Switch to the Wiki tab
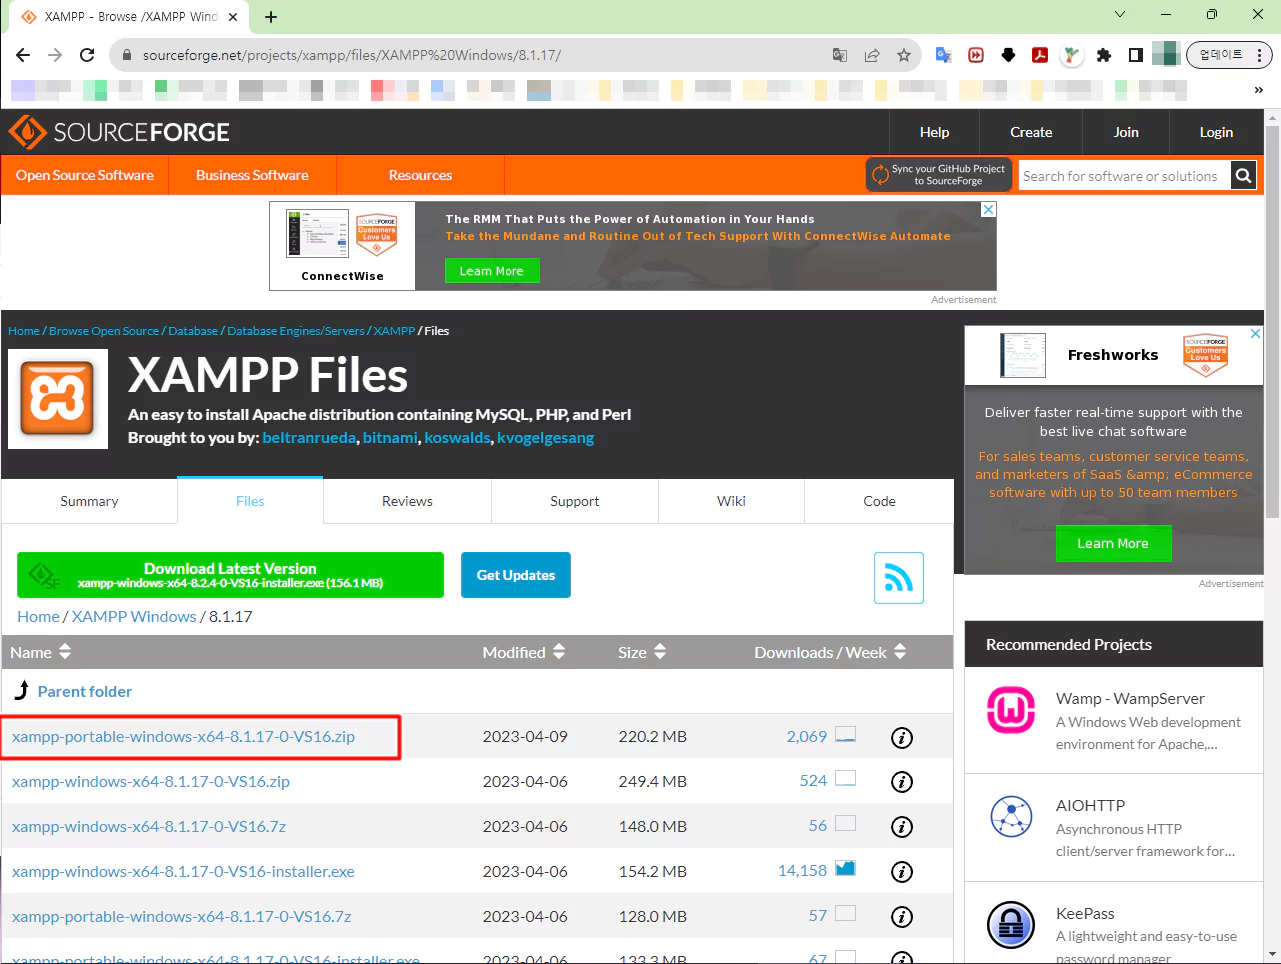1281x964 pixels. pos(731,501)
